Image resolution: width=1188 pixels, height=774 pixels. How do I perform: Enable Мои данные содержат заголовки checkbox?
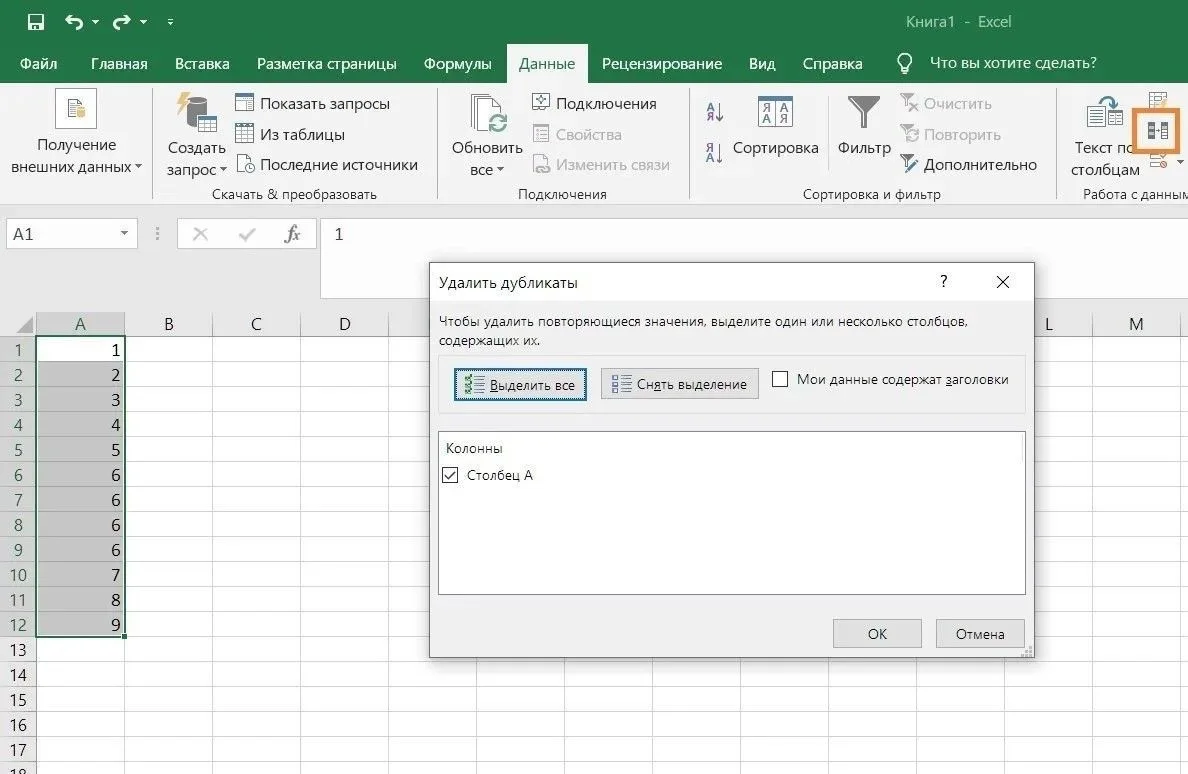[779, 380]
